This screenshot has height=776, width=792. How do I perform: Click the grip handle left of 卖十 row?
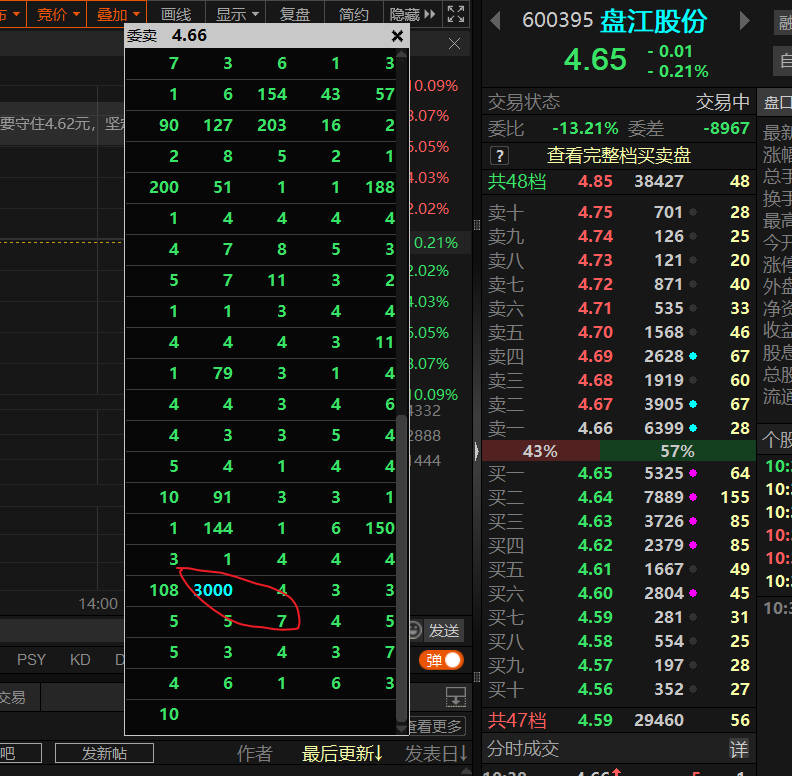pyautogui.click(x=477, y=225)
